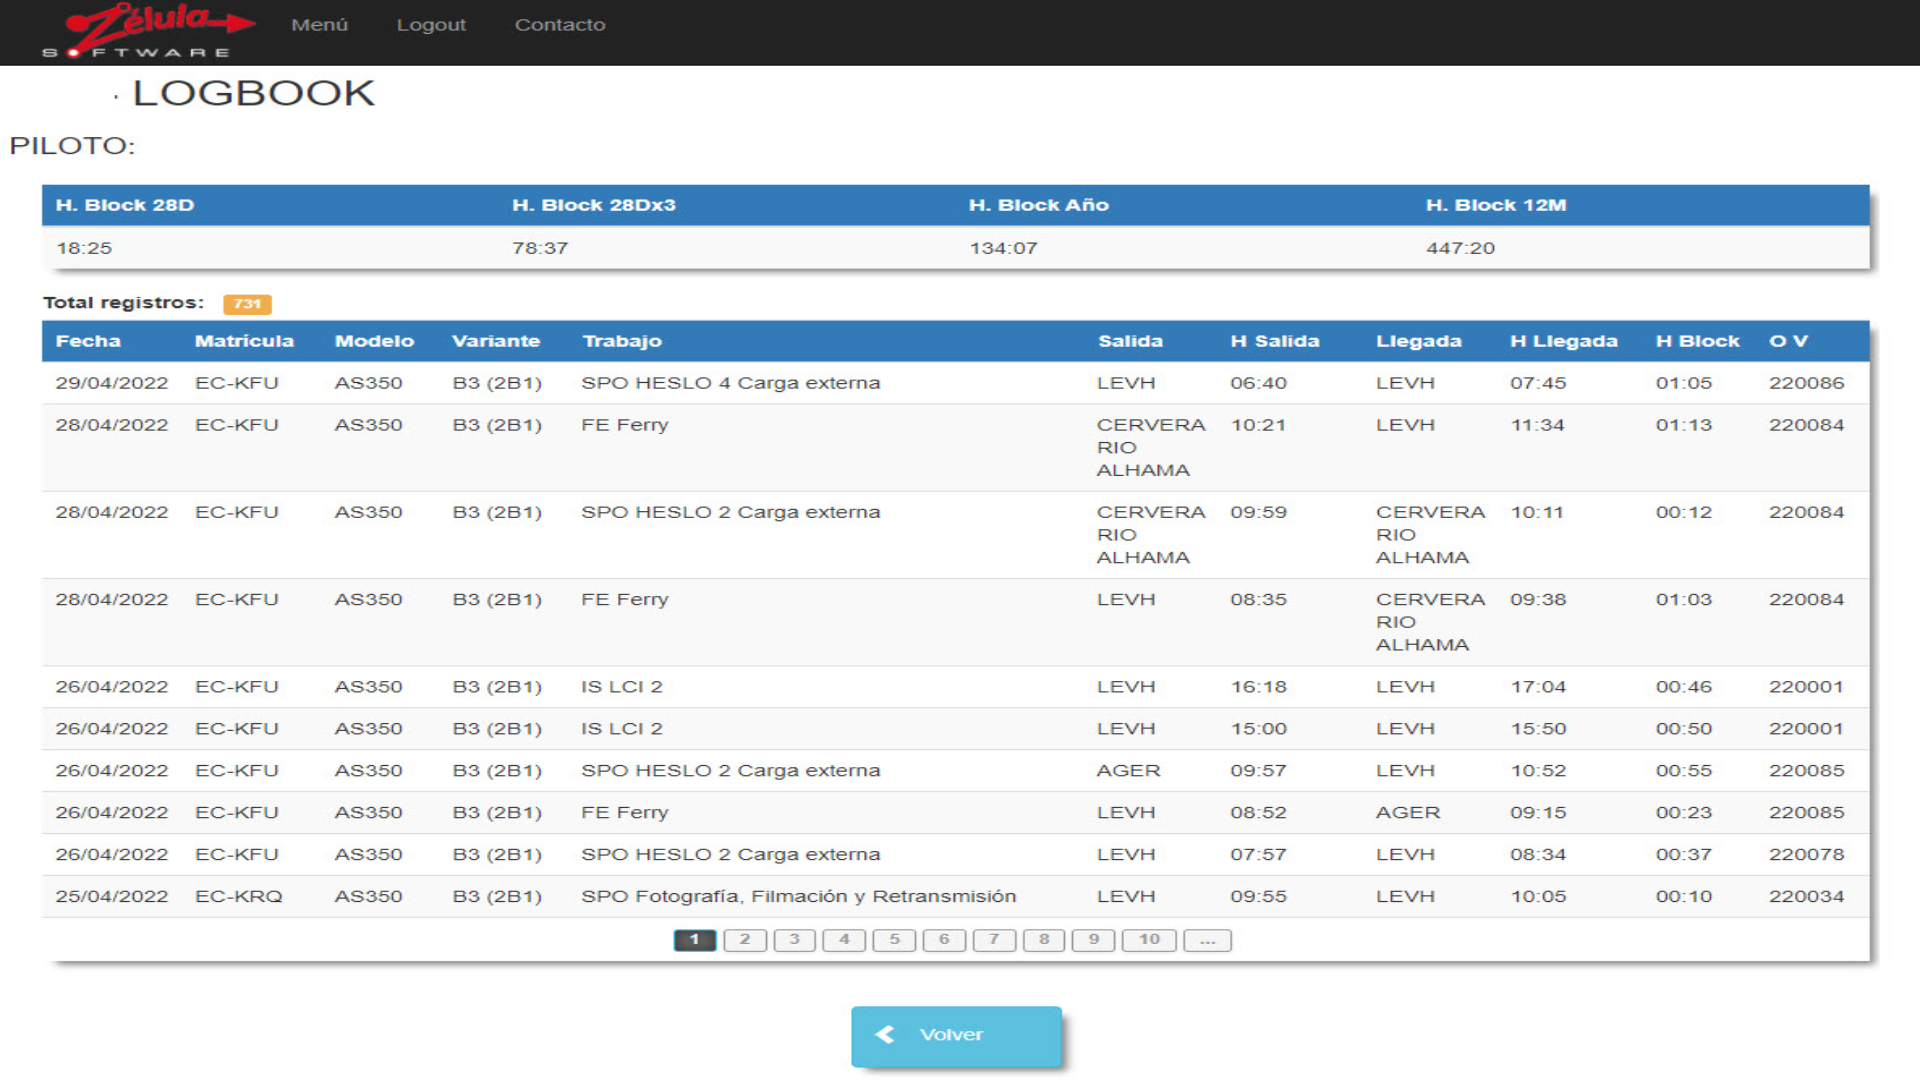This screenshot has height=1080, width=1920.
Task: Go to page 5 of logbook
Action: click(x=894, y=940)
